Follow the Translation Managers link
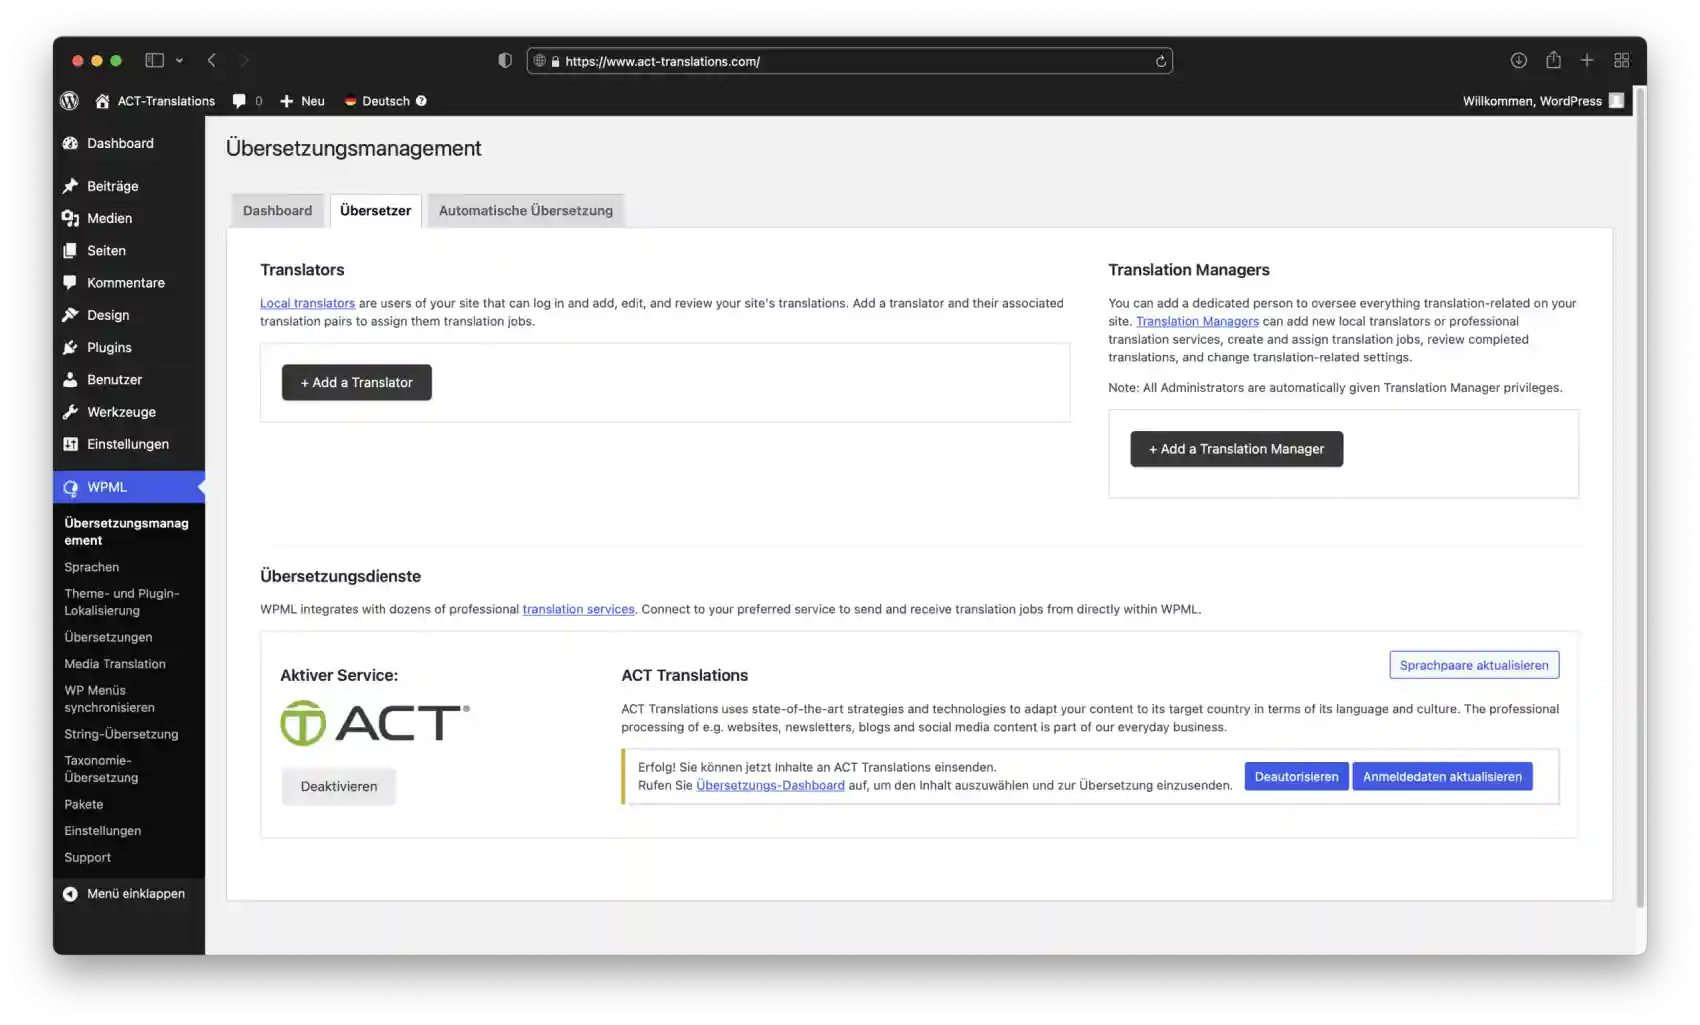The height and width of the screenshot is (1025, 1700). [1197, 321]
